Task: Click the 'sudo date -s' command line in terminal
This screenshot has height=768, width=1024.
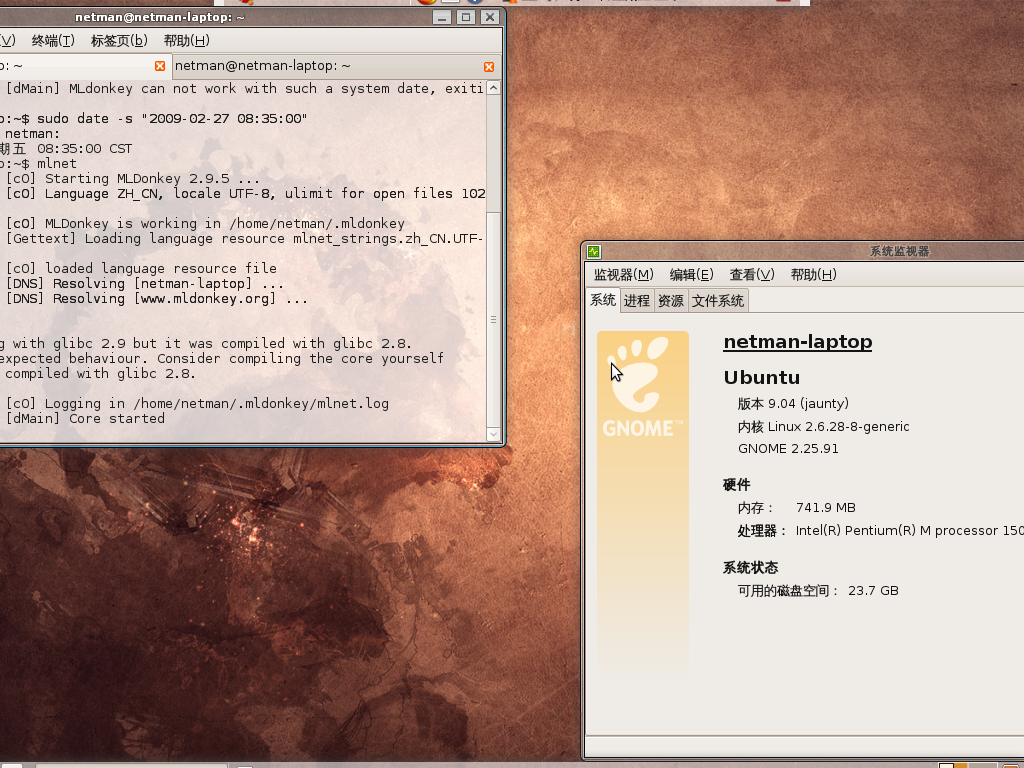Action: (x=153, y=119)
